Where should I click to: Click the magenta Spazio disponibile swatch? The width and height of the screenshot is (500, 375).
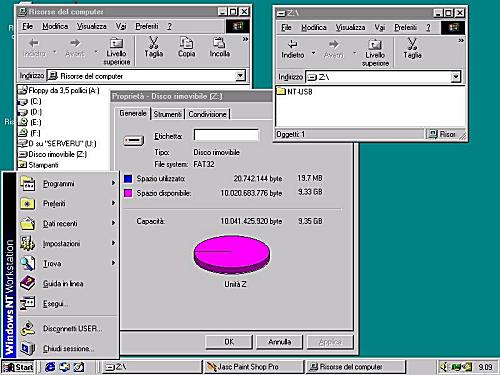pos(128,193)
